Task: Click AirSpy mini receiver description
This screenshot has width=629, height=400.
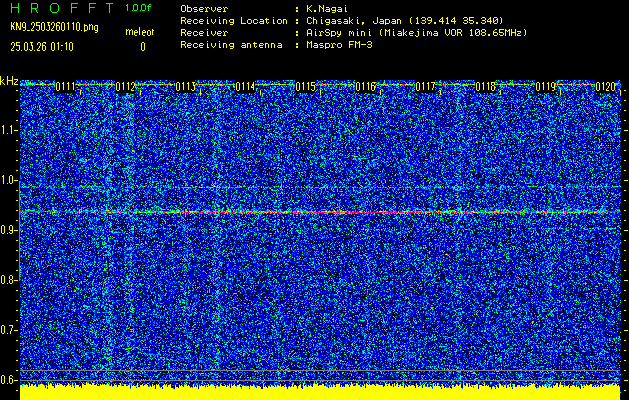Action: tap(416, 33)
